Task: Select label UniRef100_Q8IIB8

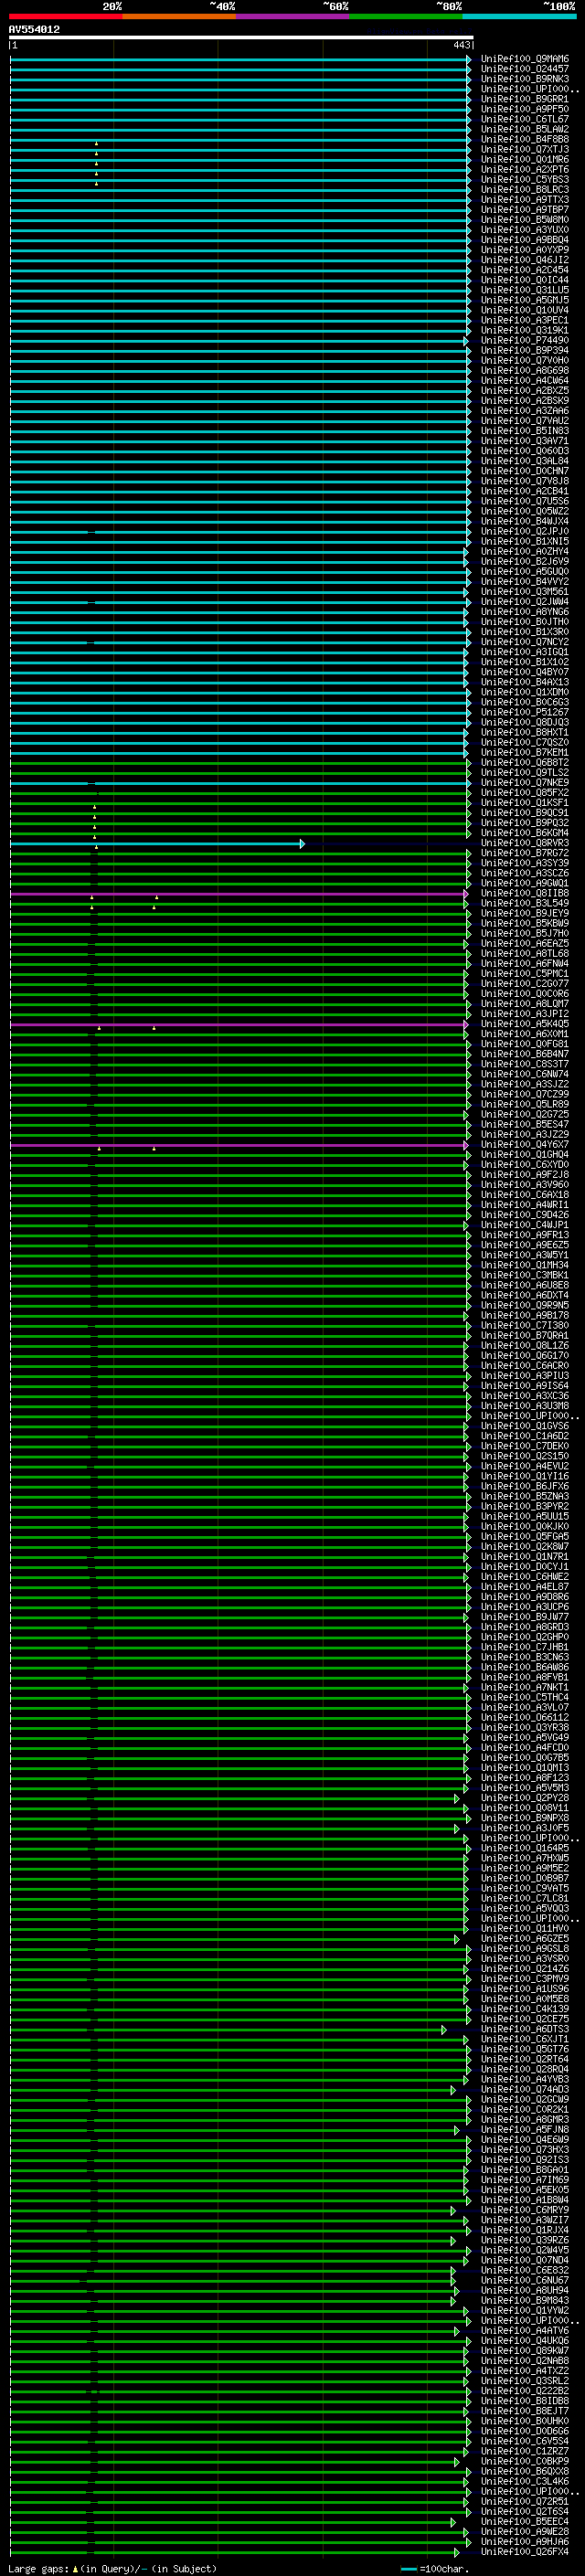Action: click(x=524, y=893)
